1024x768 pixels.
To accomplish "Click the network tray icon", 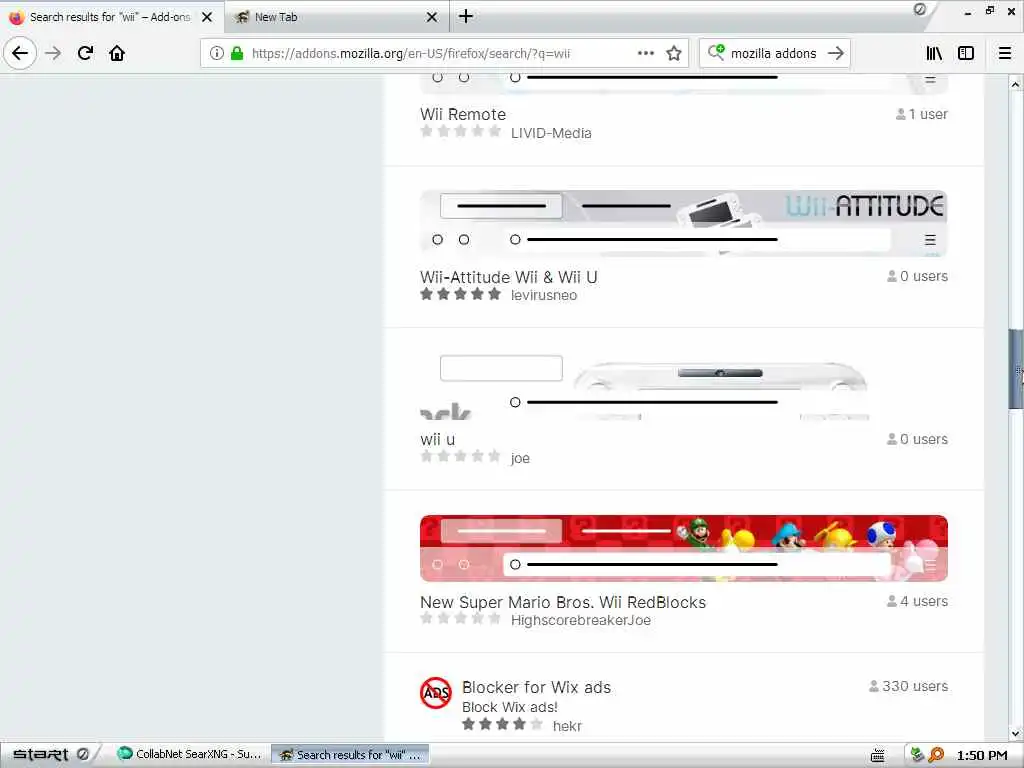I will (917, 754).
